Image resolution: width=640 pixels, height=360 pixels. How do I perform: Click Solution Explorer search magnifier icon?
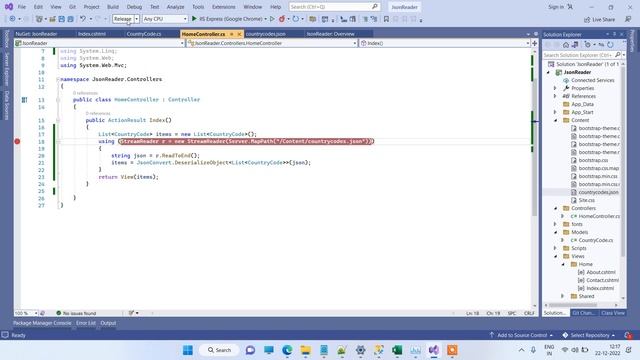(618, 55)
